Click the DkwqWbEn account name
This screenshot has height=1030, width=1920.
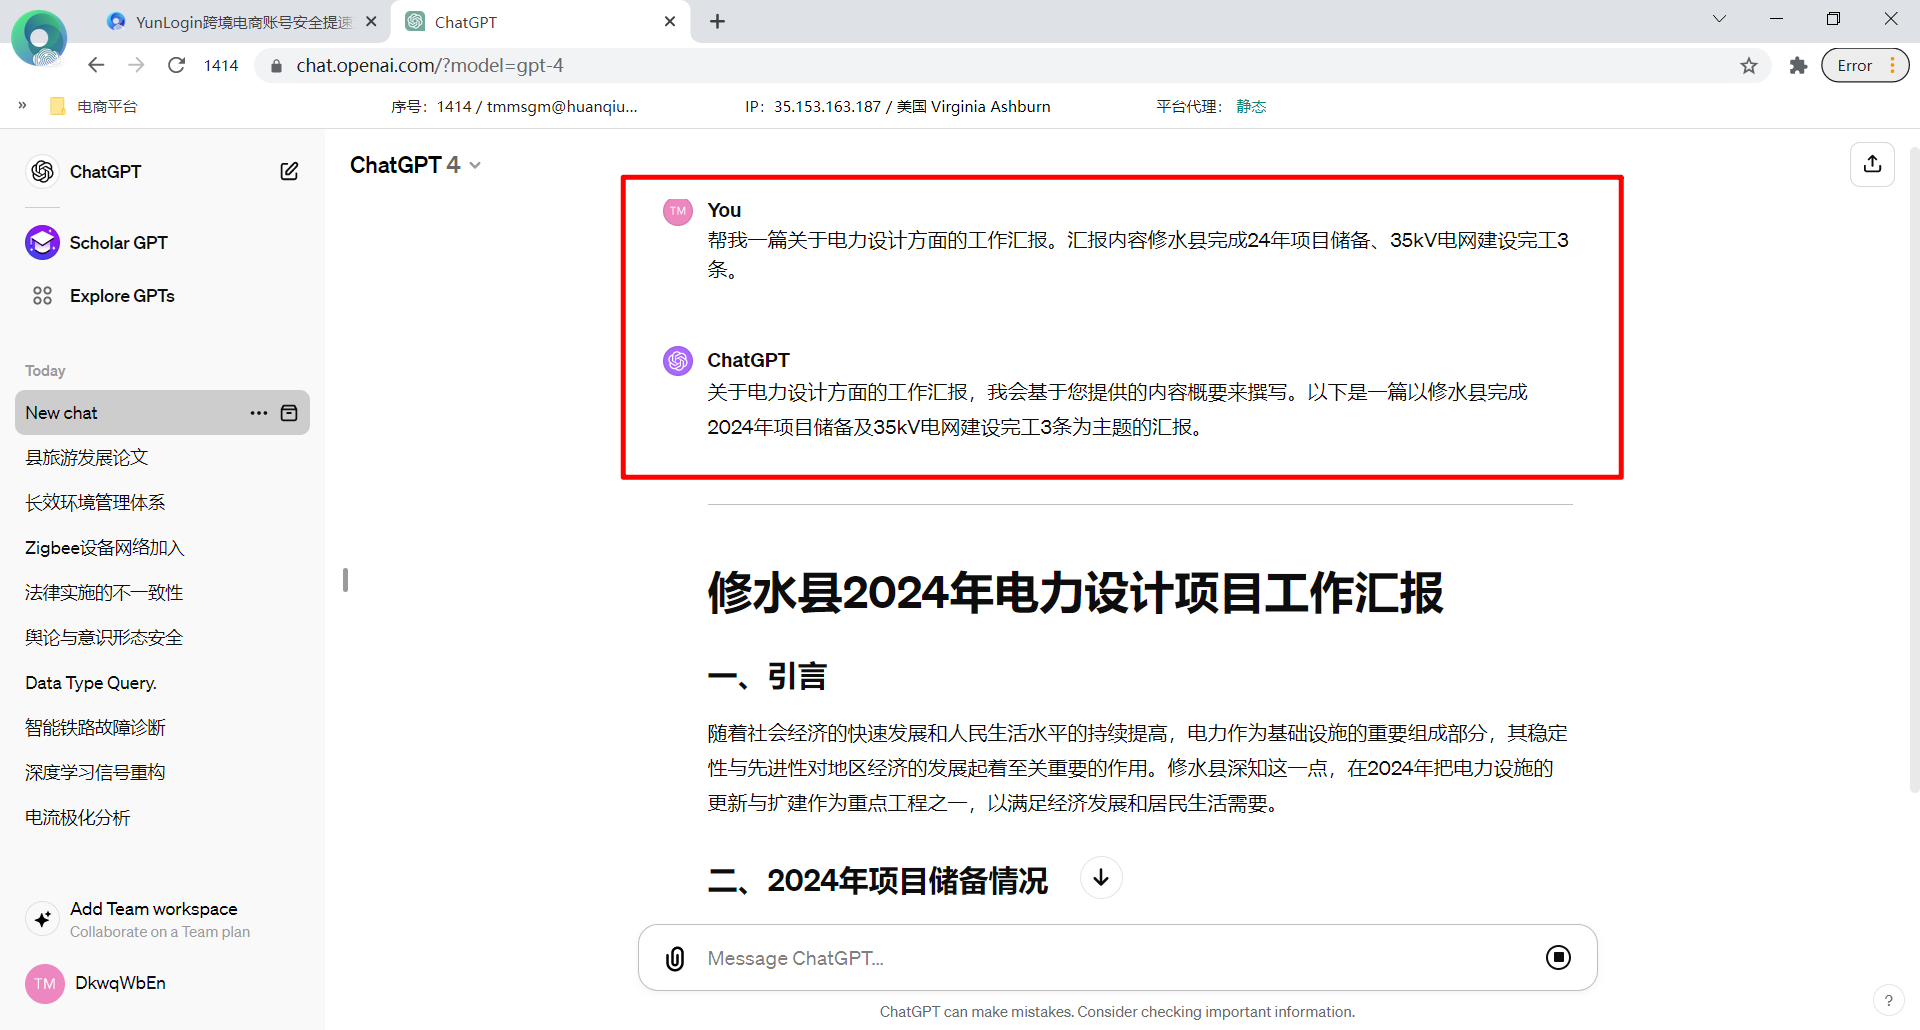point(120,983)
